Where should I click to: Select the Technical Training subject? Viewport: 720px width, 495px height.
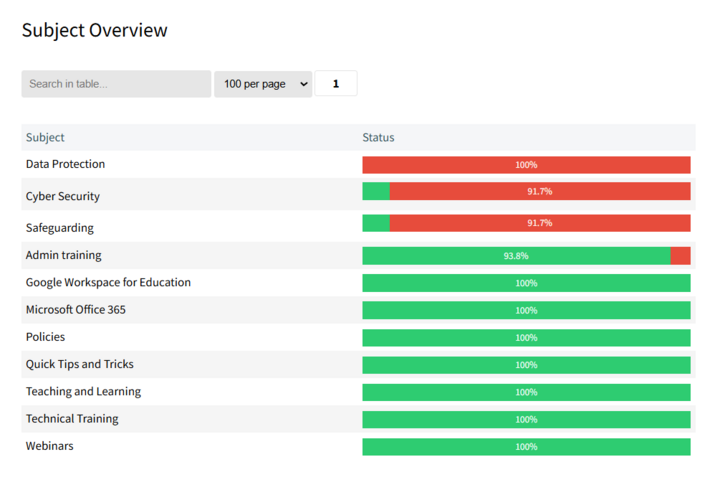click(x=72, y=418)
